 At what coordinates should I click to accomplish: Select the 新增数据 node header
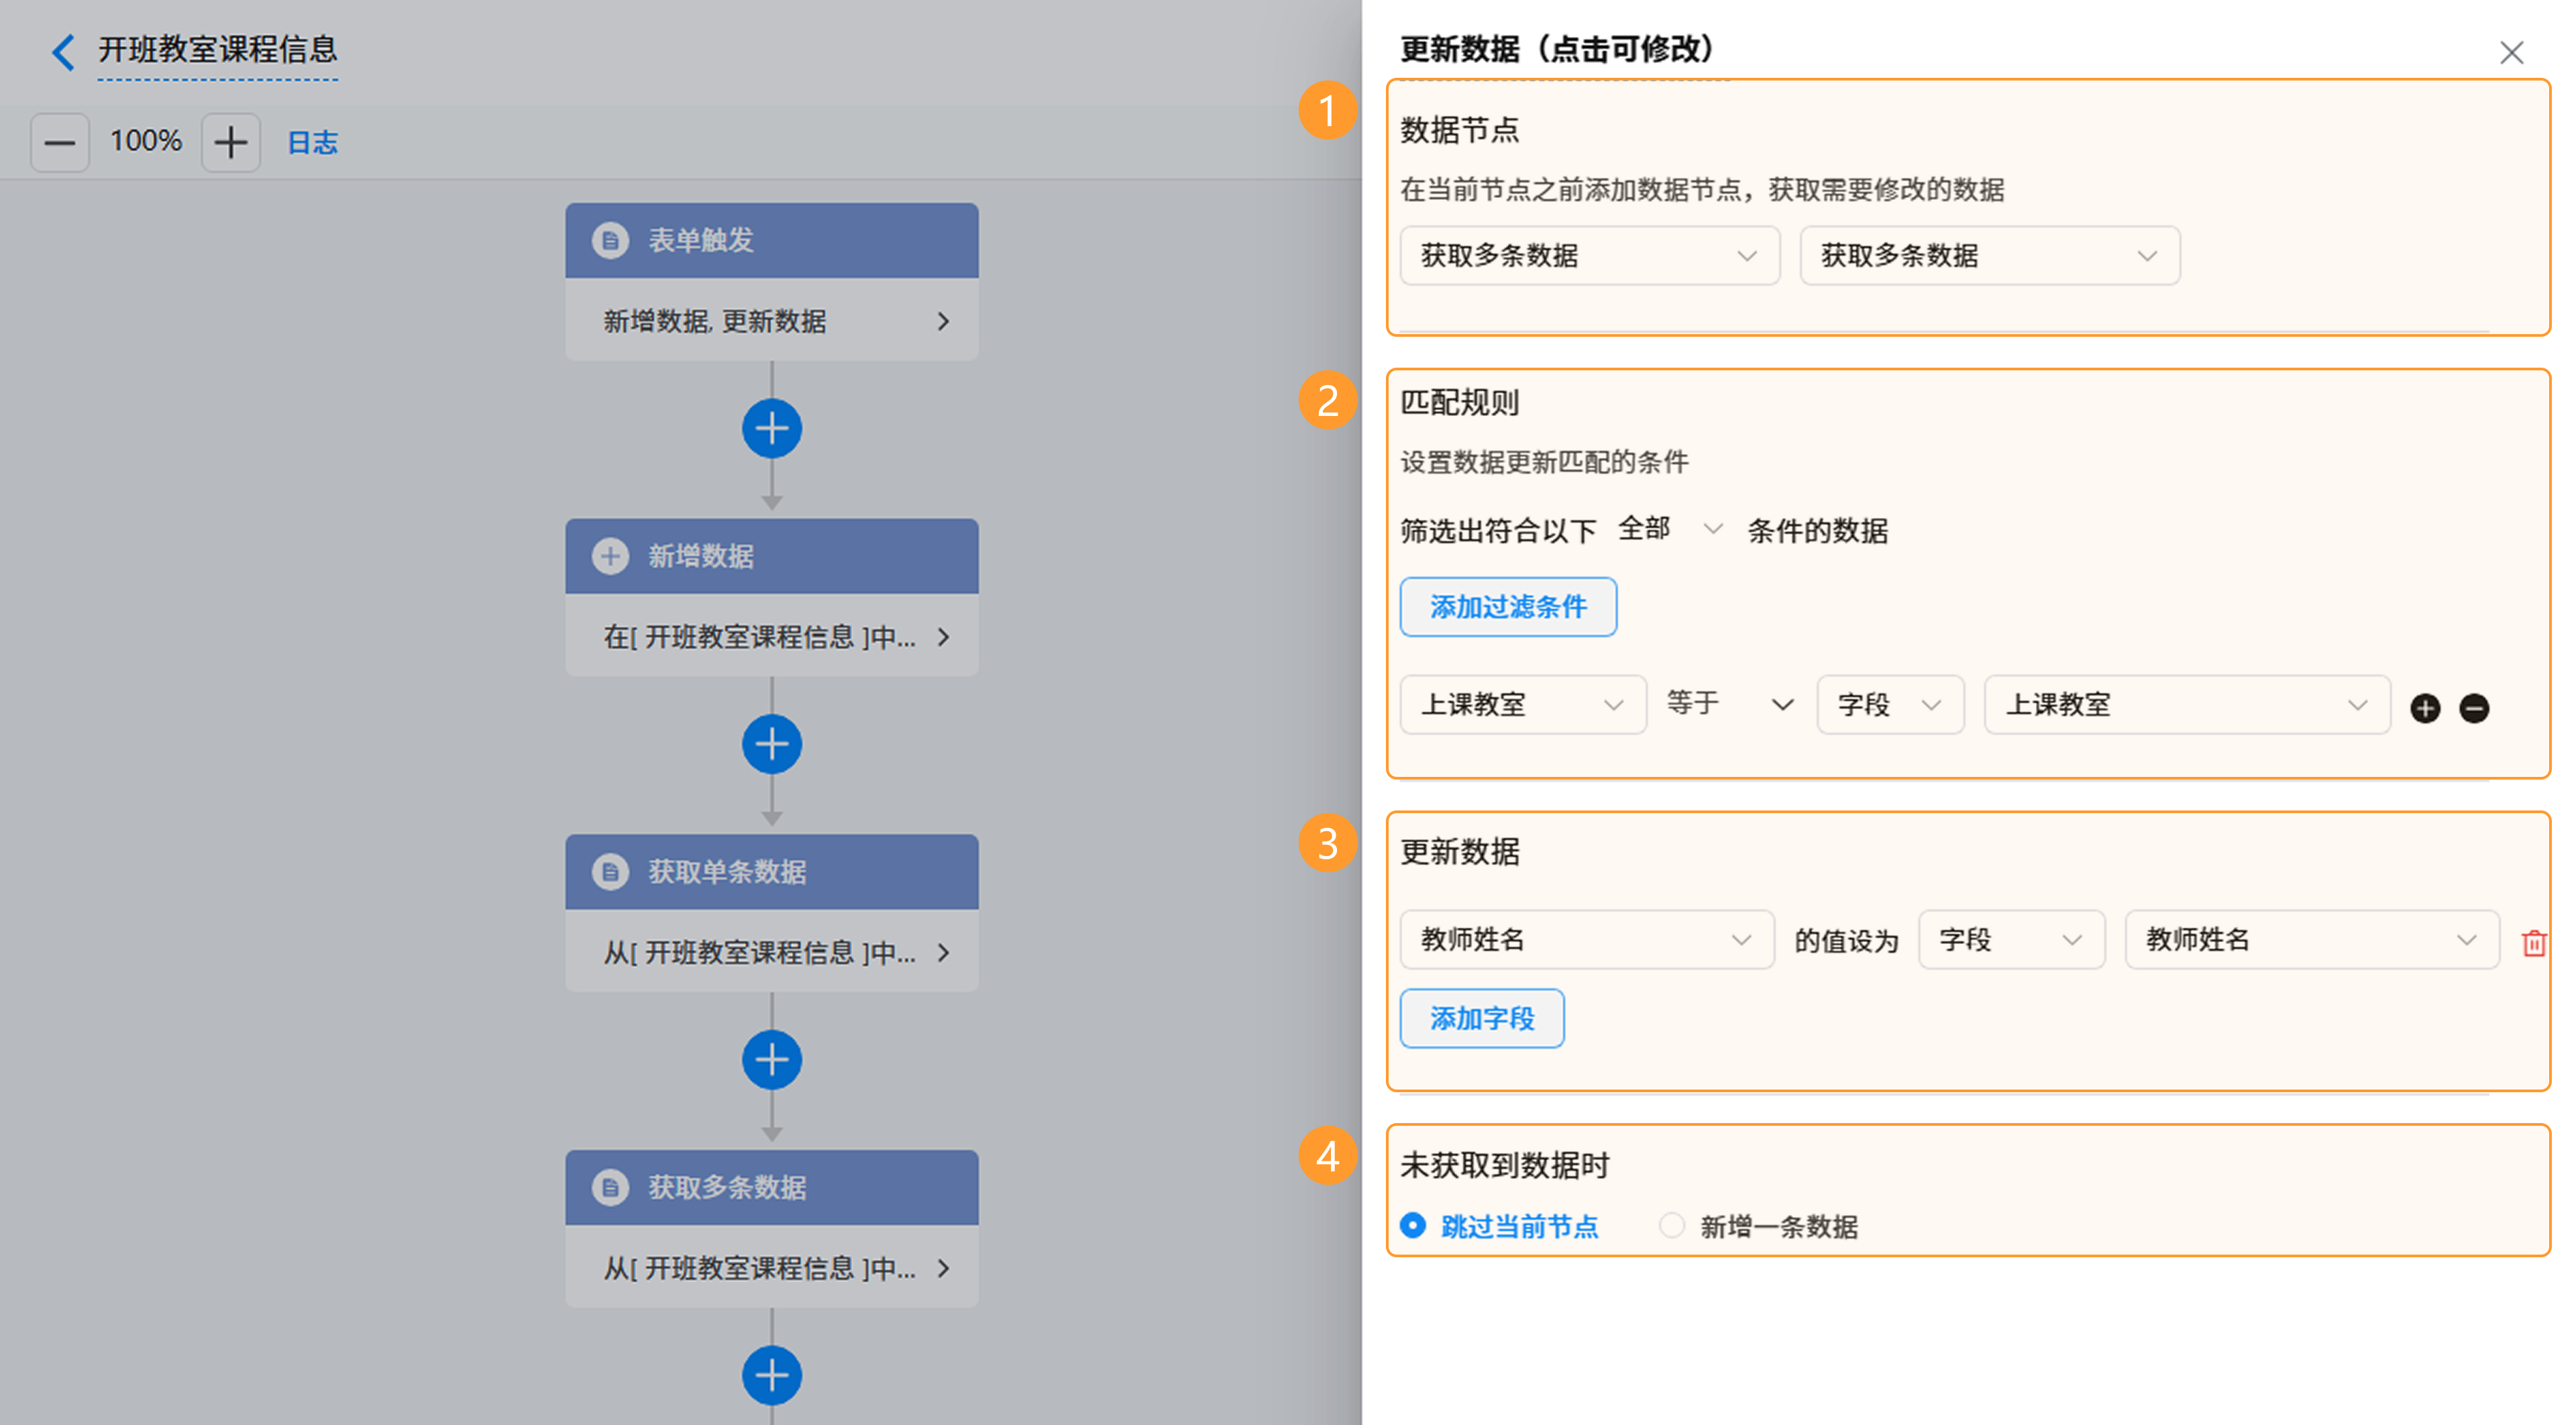coord(772,557)
